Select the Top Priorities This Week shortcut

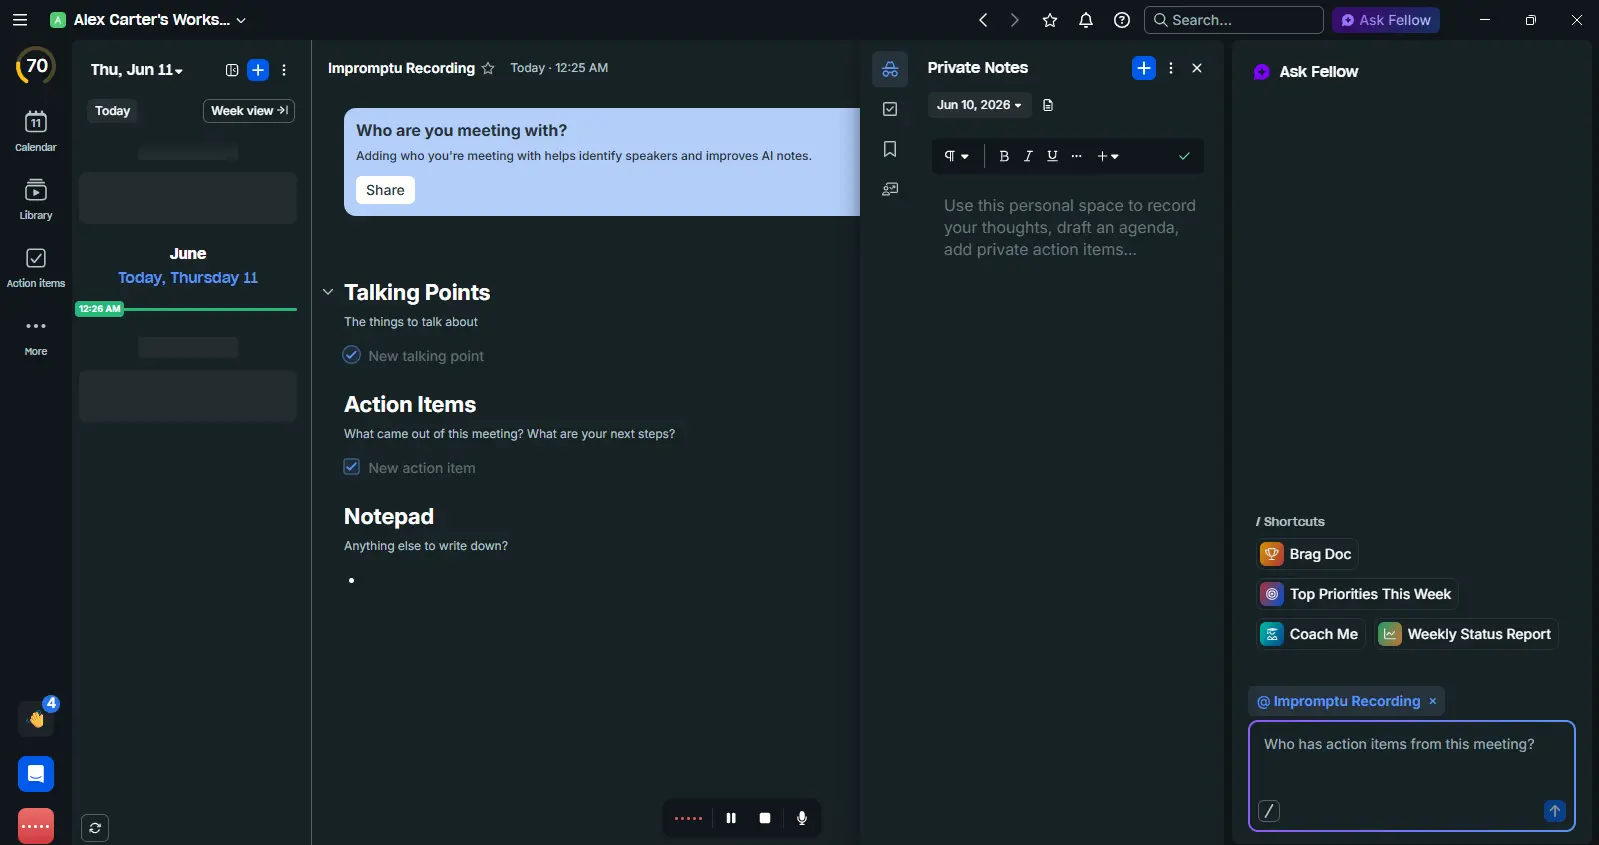pos(1357,594)
